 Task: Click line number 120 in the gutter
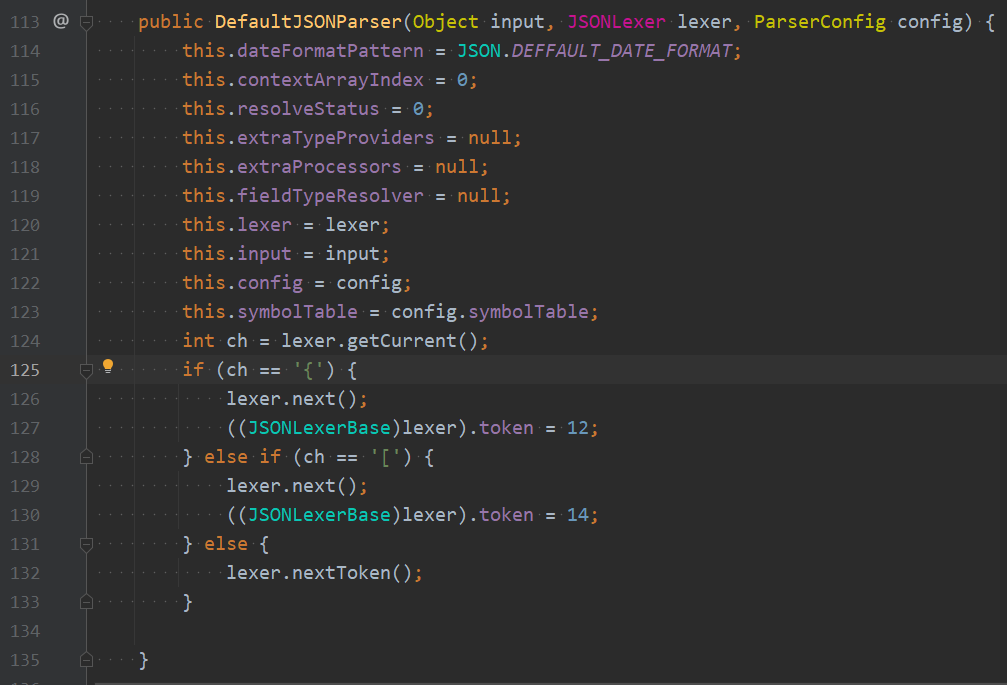click(x=25, y=226)
